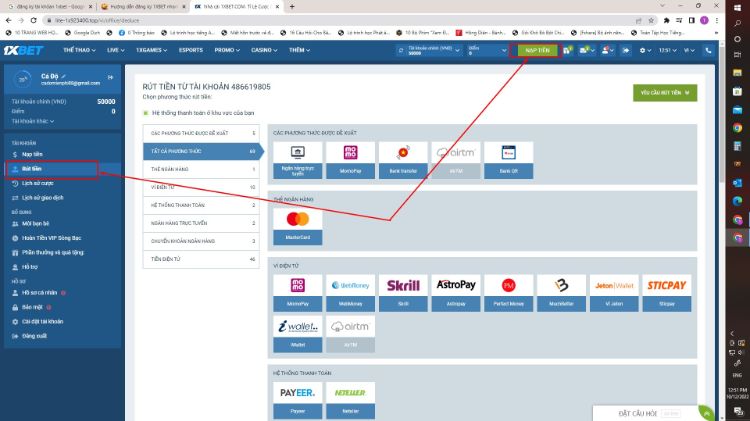The height and width of the screenshot is (421, 750).
Task: Select TIỀN ĐIỆN TỬ category
Action: (x=201, y=259)
